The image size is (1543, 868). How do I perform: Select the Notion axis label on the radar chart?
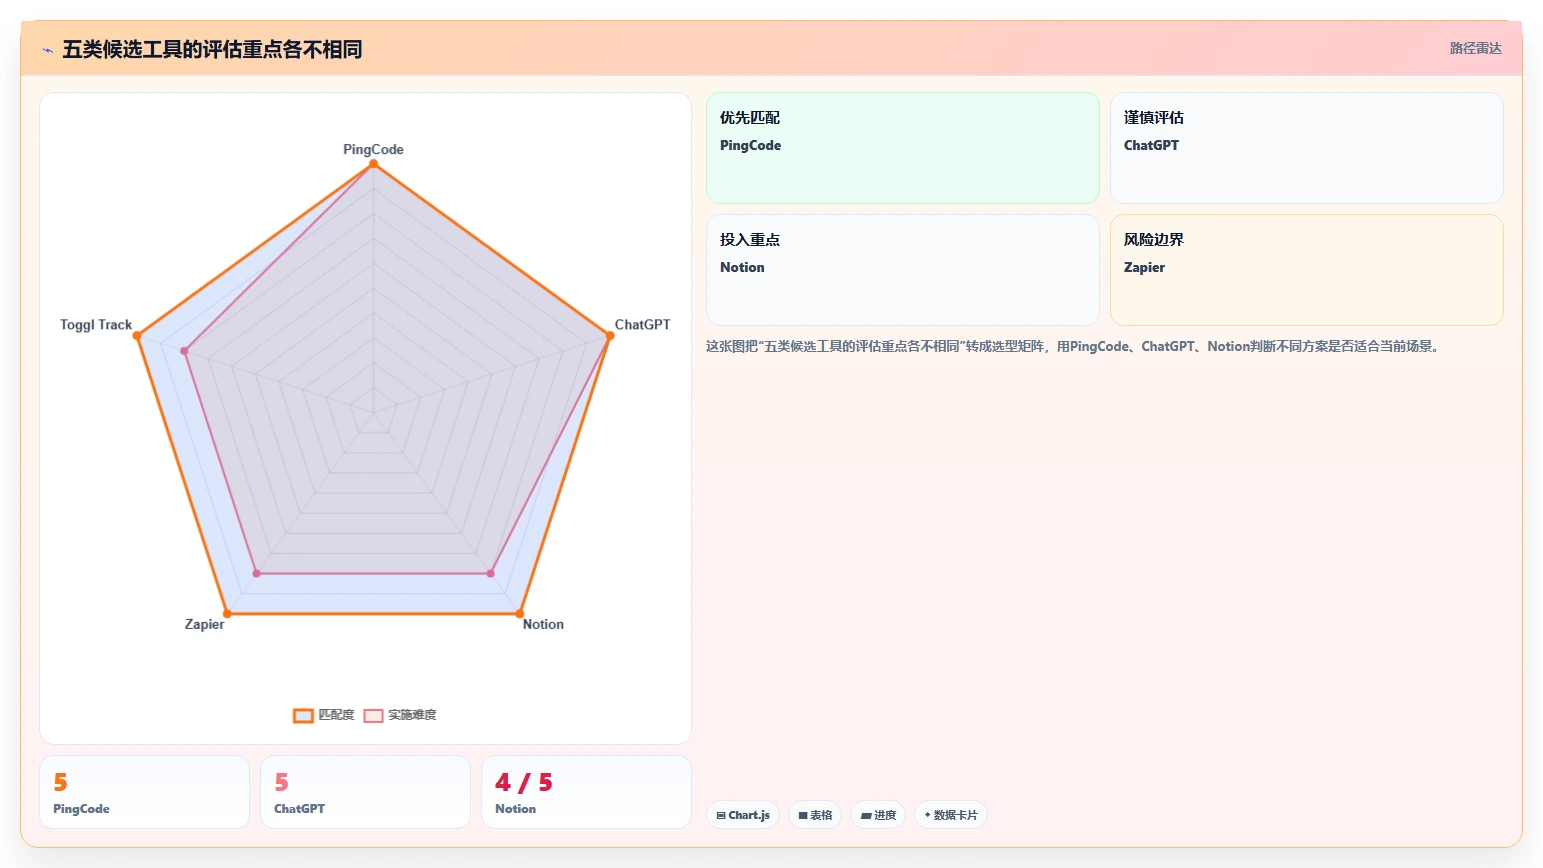(543, 624)
